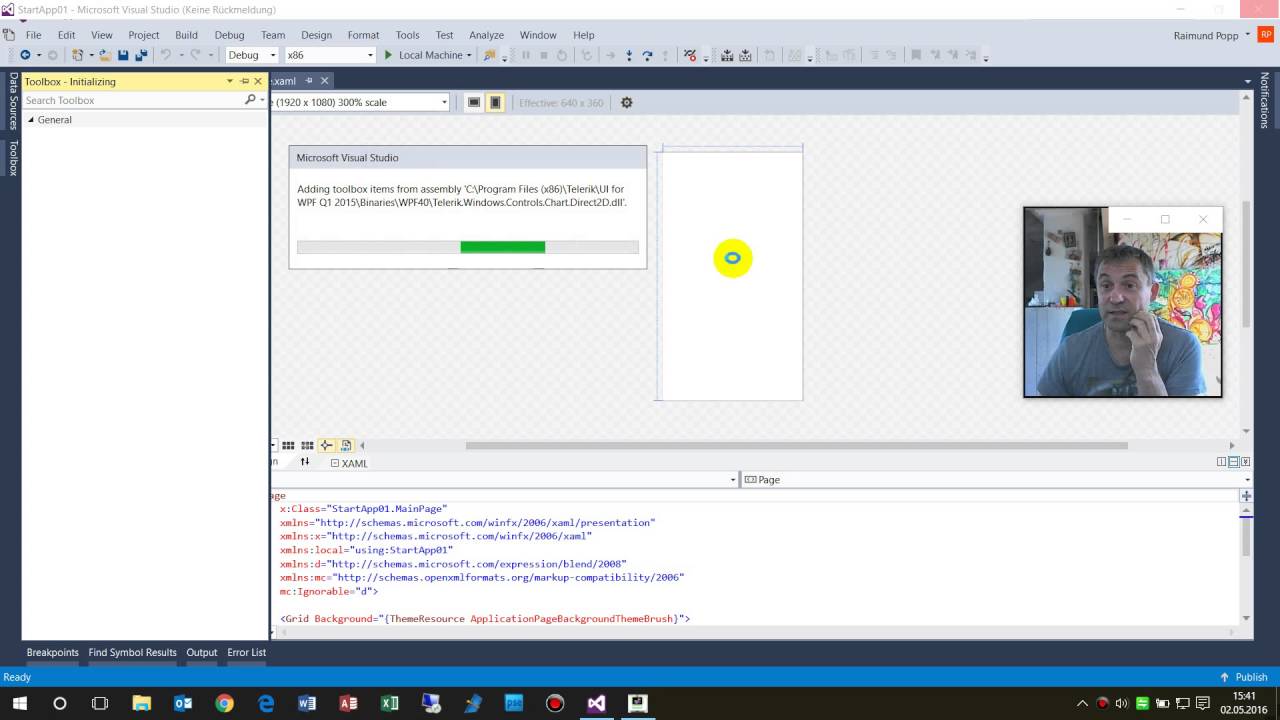Viewport: 1280px width, 720px height.
Task: Swap the Design and XAML panes
Action: coord(305,462)
